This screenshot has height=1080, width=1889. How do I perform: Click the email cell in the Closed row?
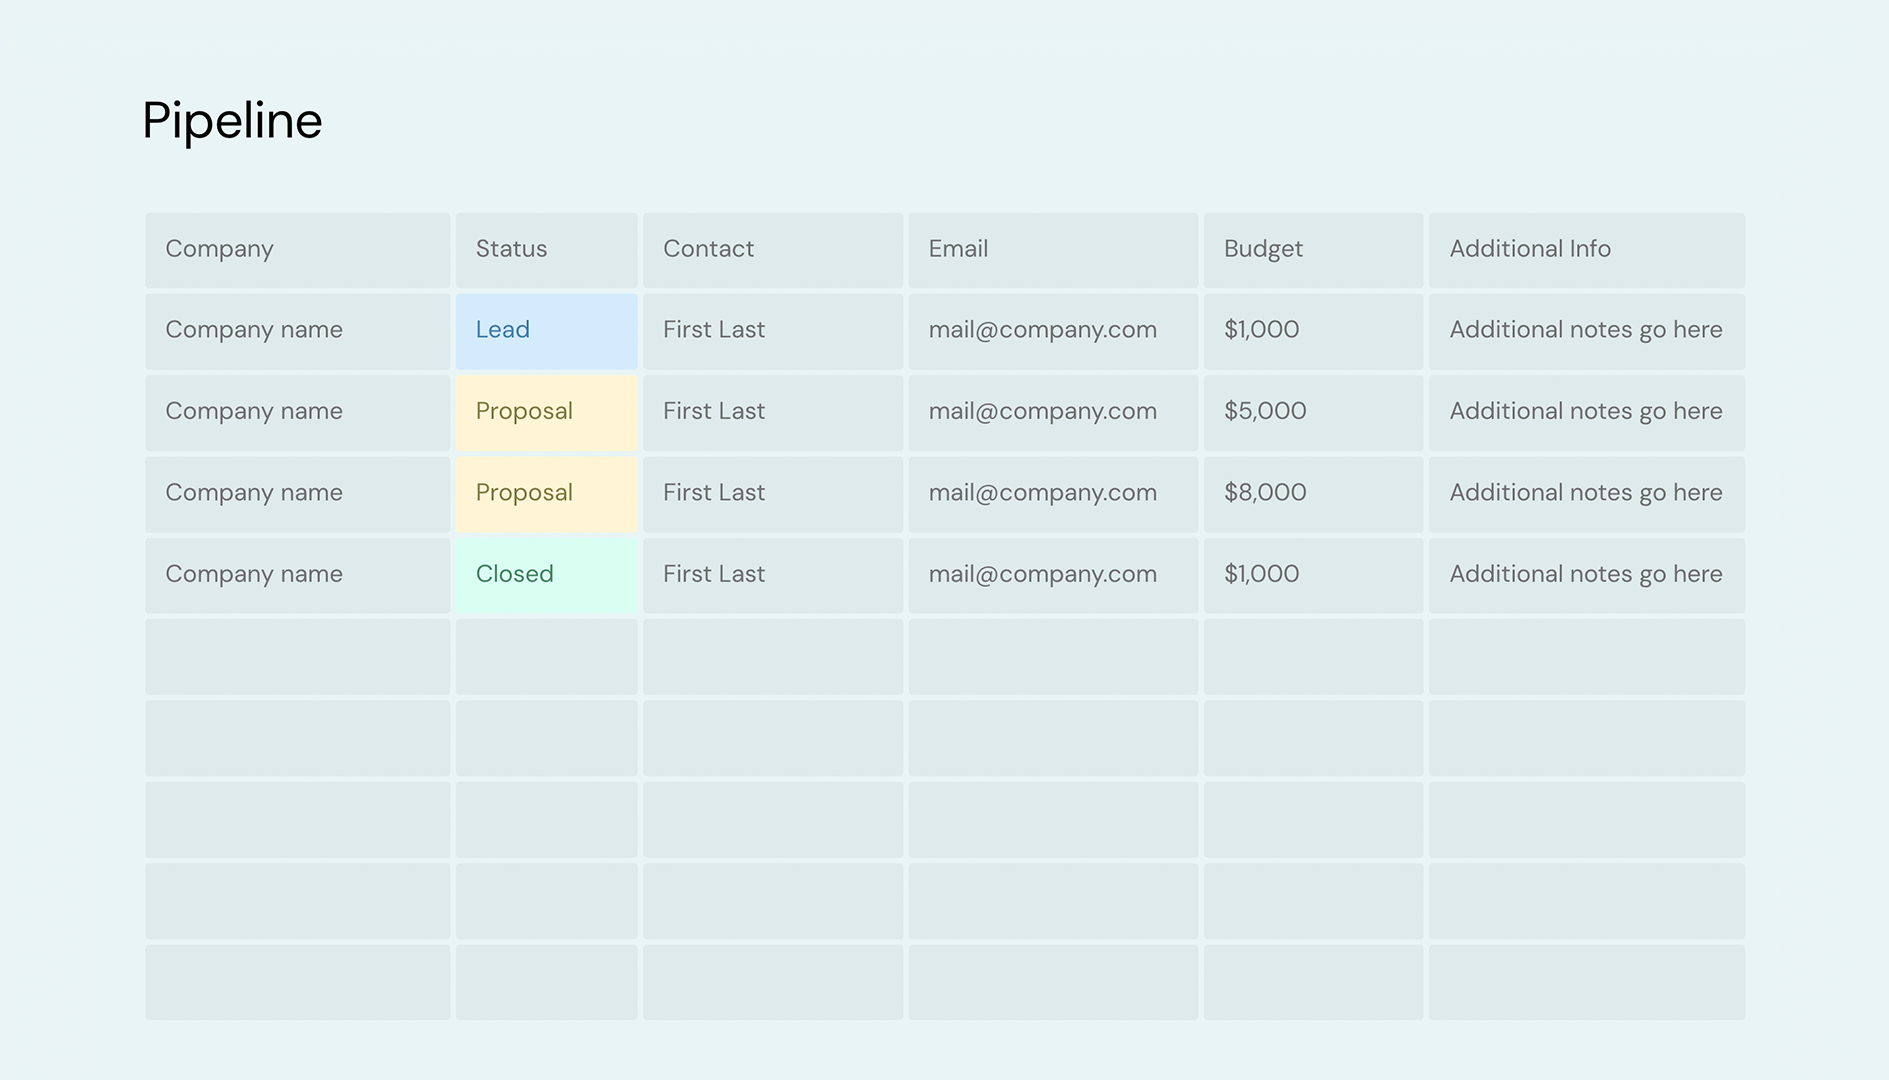click(1043, 574)
